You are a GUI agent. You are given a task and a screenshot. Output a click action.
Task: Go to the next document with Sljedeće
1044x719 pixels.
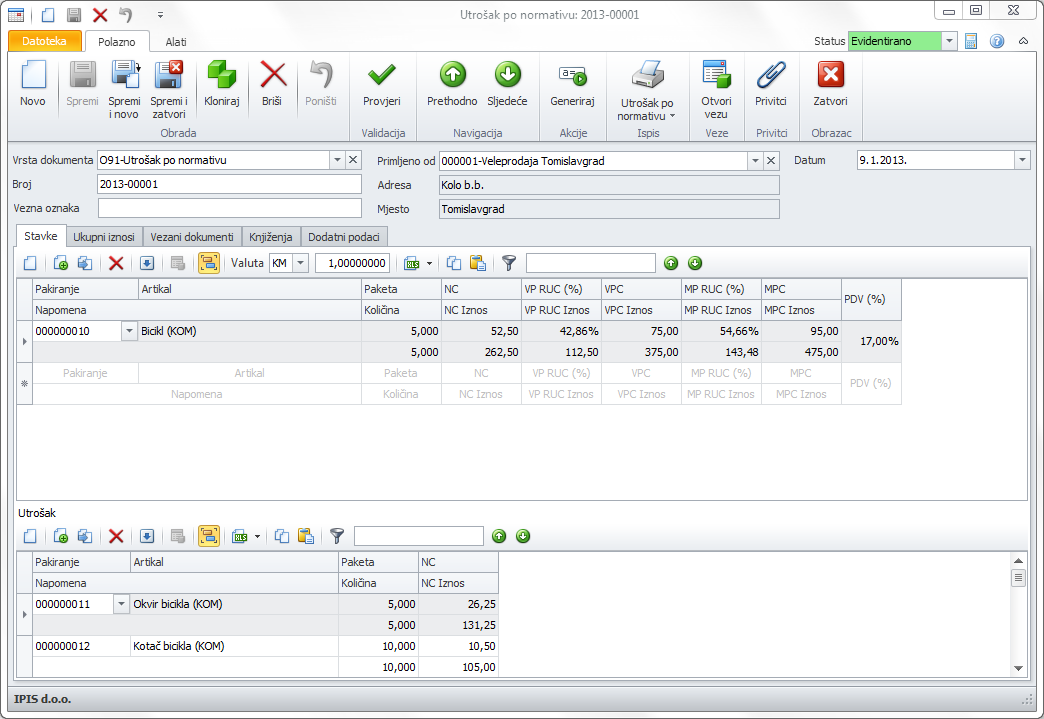click(507, 84)
